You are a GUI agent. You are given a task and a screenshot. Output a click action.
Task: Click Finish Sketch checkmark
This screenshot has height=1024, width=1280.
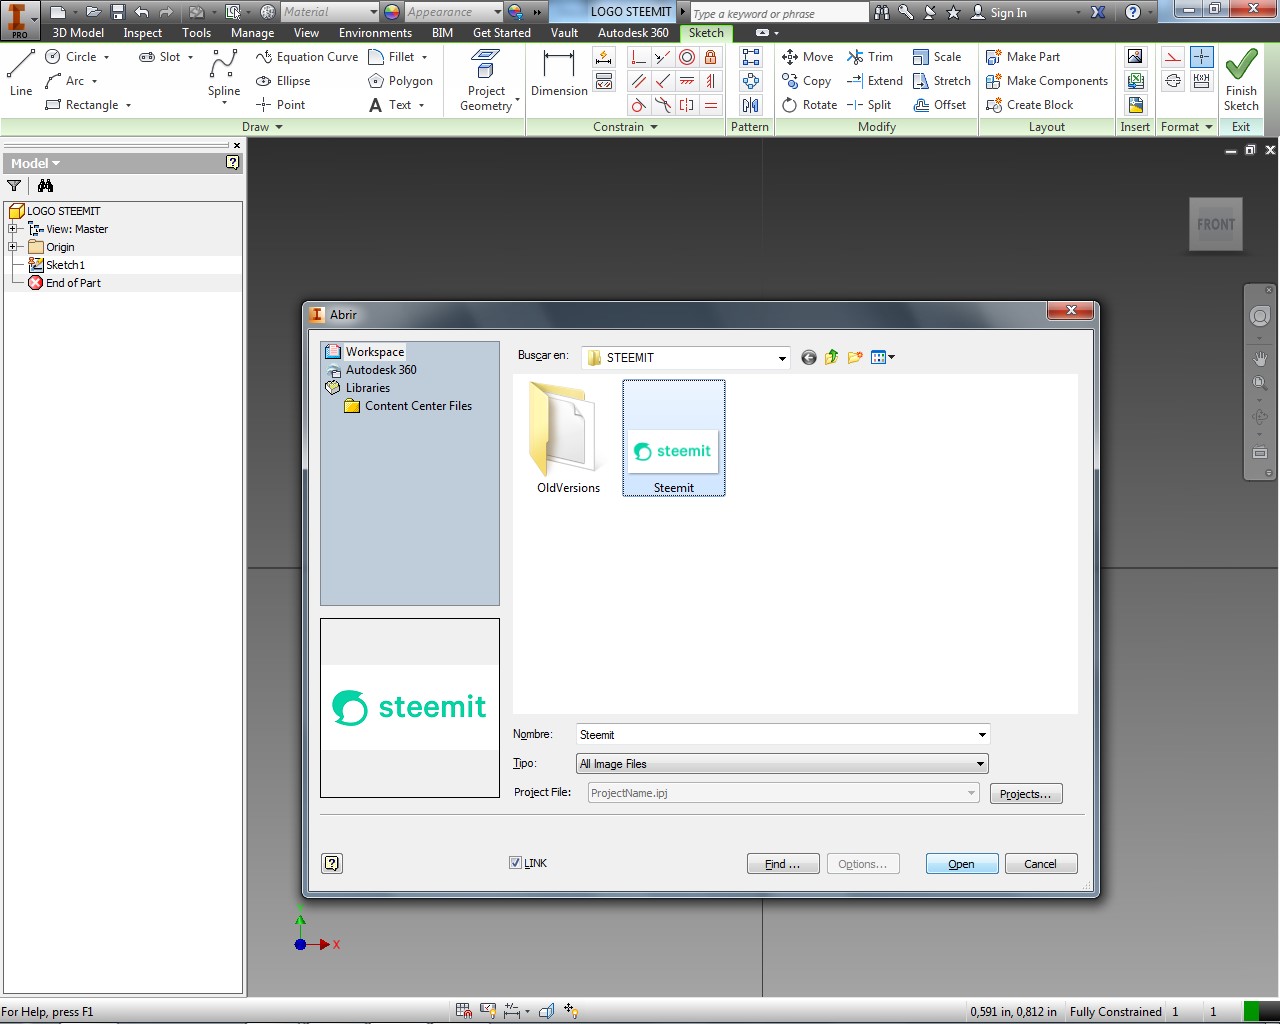coord(1241,80)
